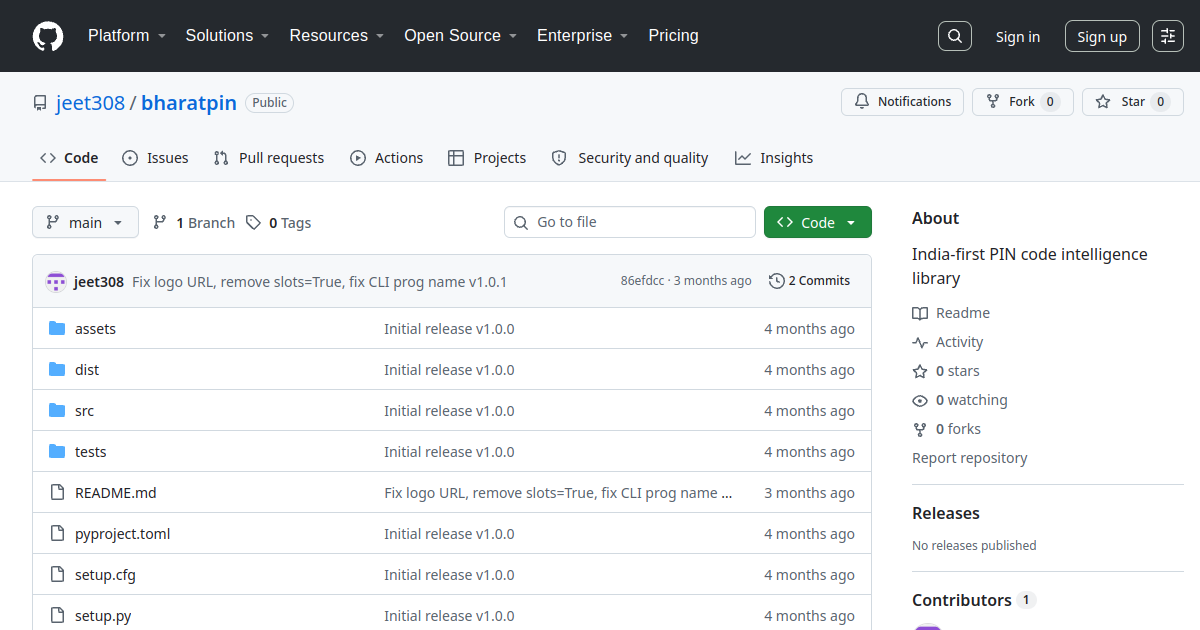Click commit message 'Fix logo URL' in header row
The height and width of the screenshot is (630, 1200).
(x=320, y=282)
